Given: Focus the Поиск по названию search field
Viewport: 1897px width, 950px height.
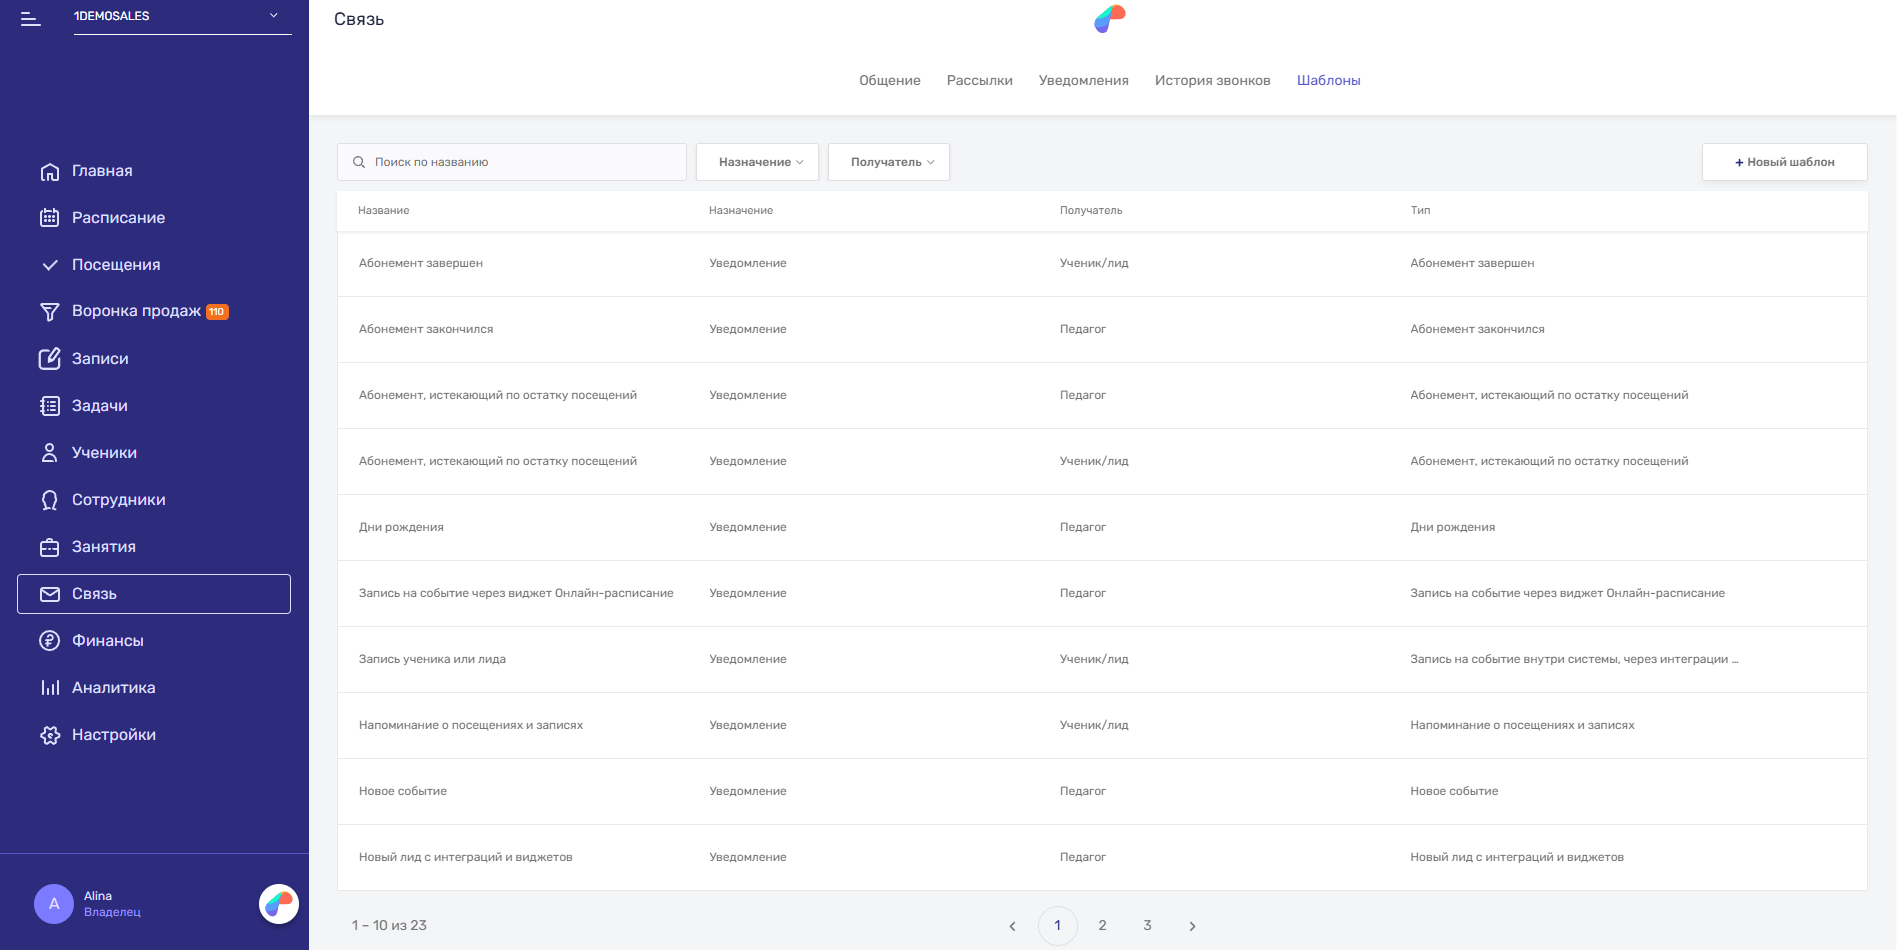Looking at the screenshot, I should pos(512,162).
